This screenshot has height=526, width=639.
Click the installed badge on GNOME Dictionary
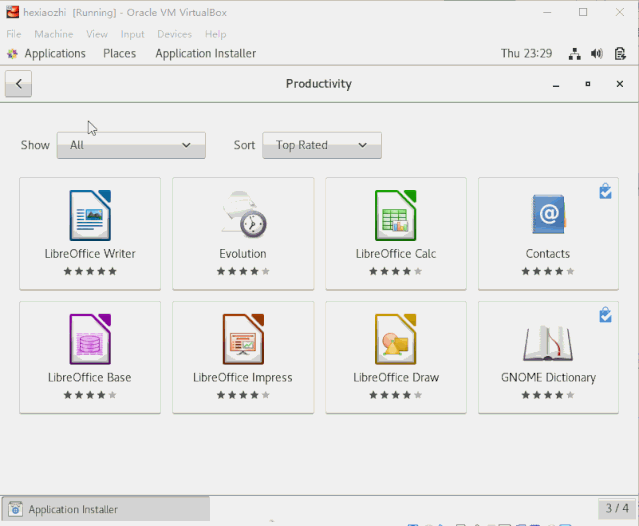[606, 315]
